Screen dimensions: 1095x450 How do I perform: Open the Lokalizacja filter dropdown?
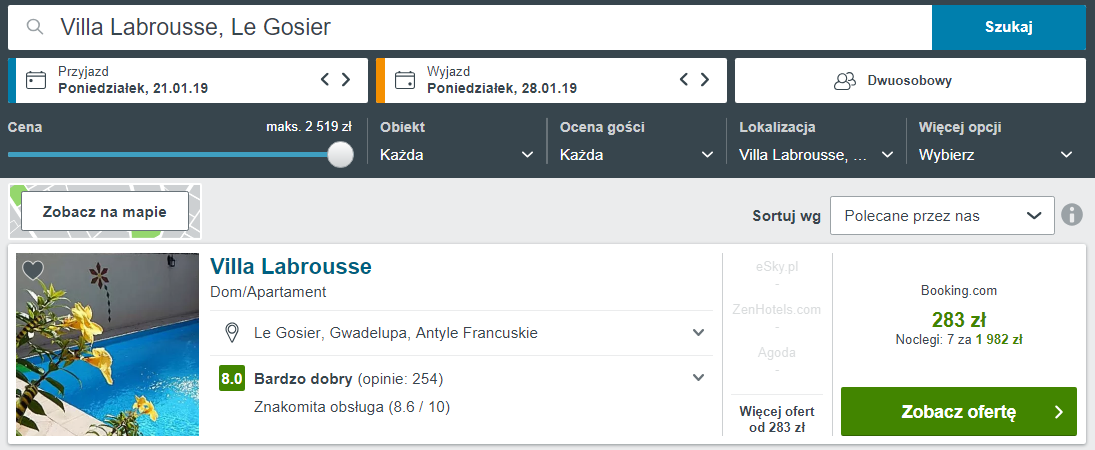click(816, 155)
